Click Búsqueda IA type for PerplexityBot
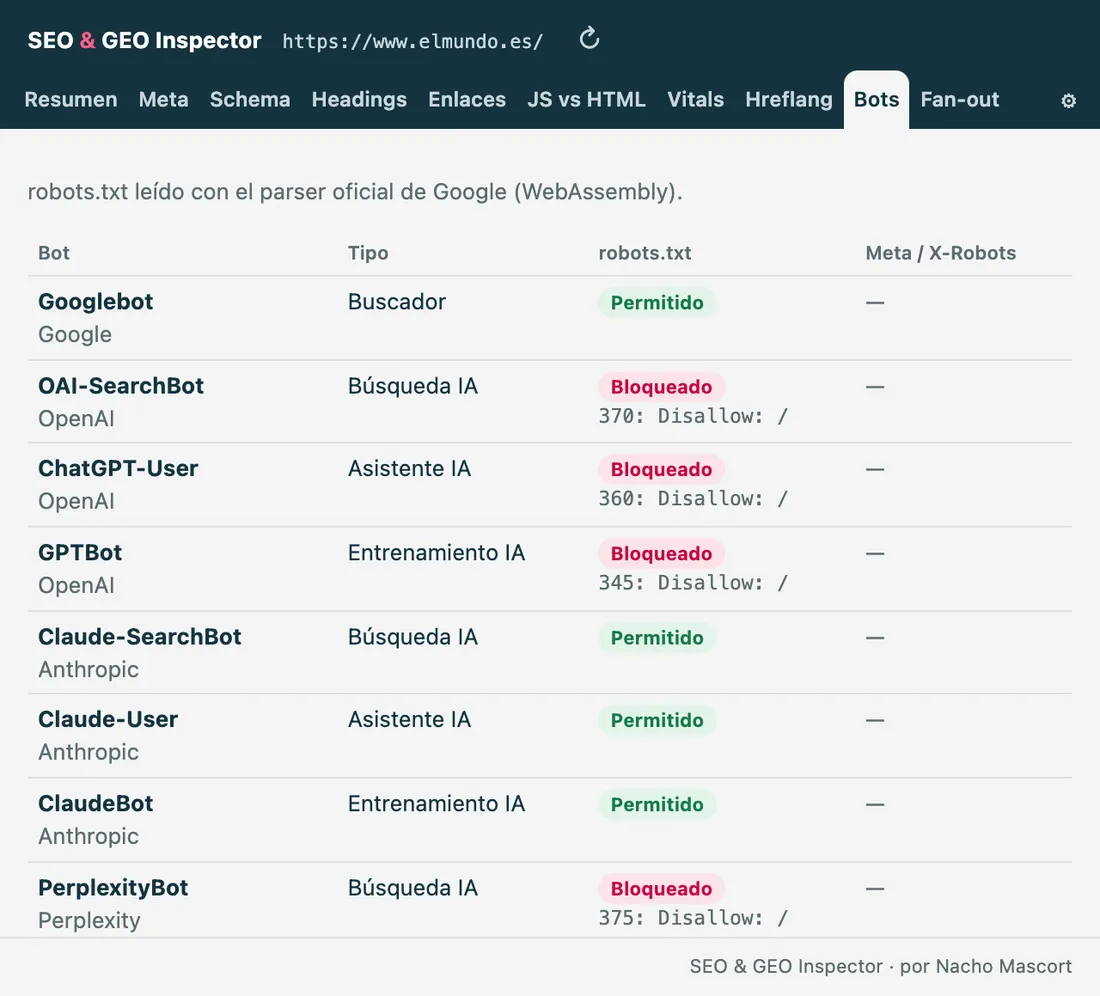This screenshot has width=1100, height=996. (412, 888)
